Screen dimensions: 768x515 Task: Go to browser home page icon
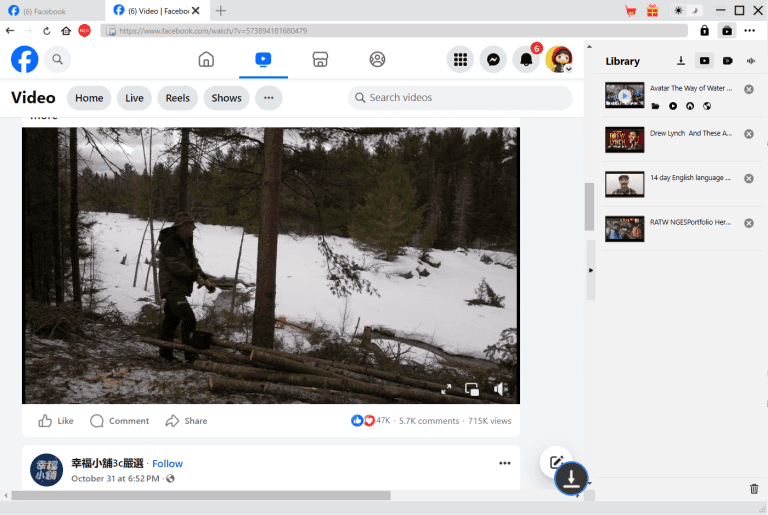point(66,31)
